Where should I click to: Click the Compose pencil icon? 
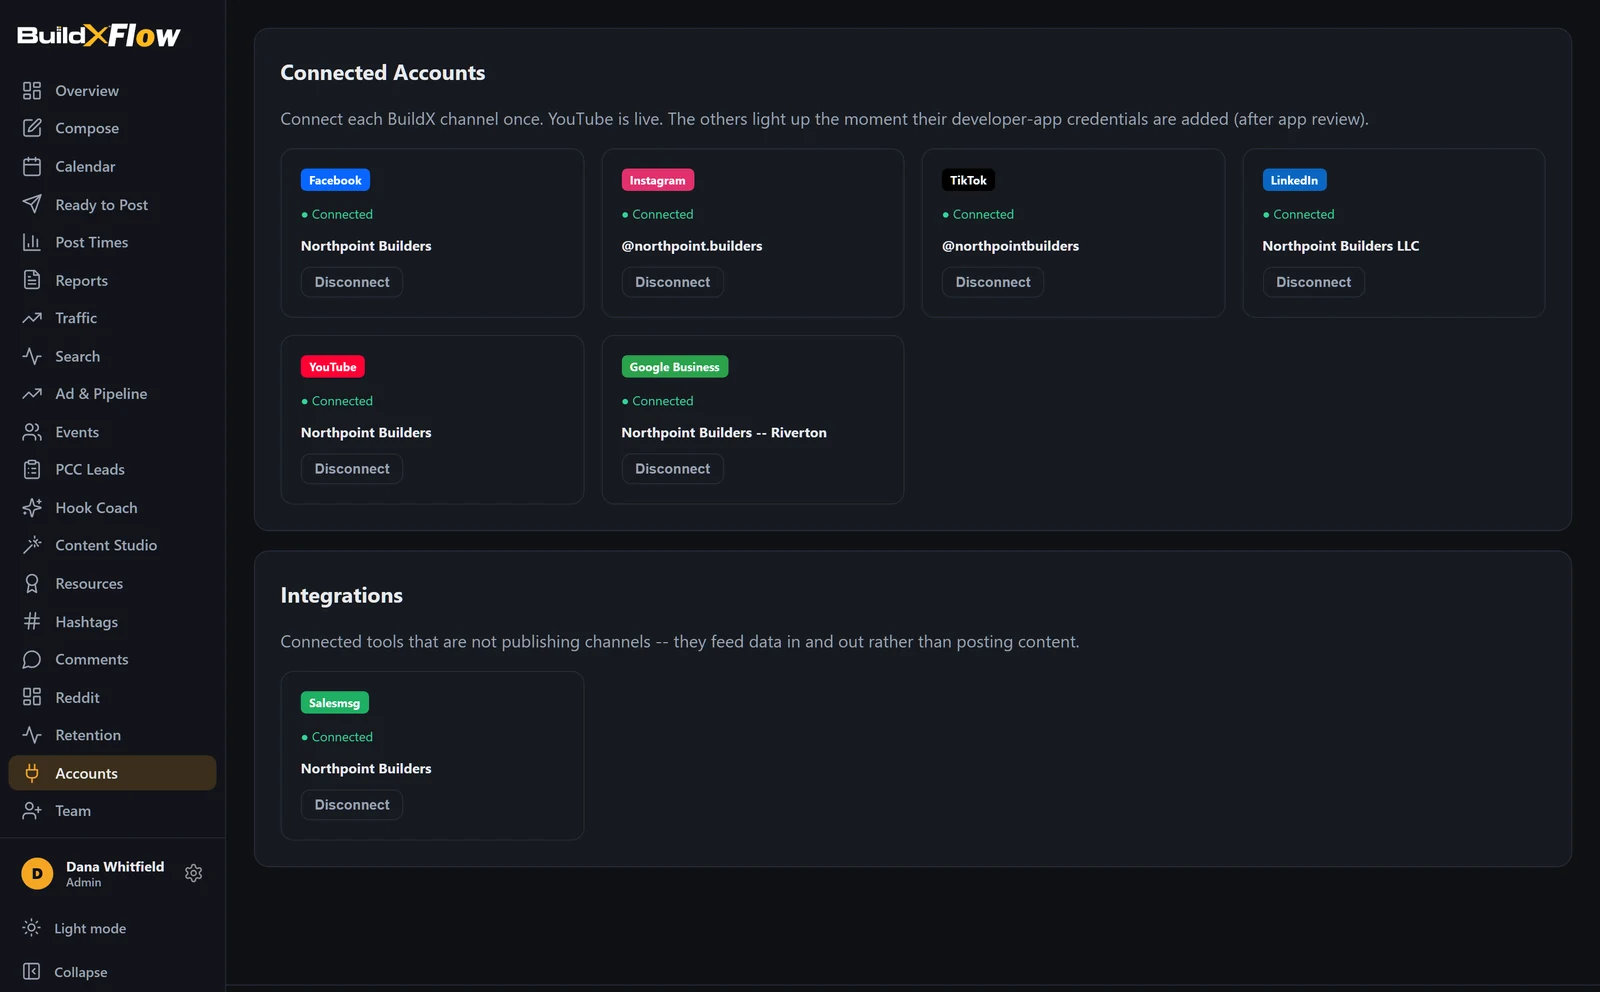tap(32, 128)
